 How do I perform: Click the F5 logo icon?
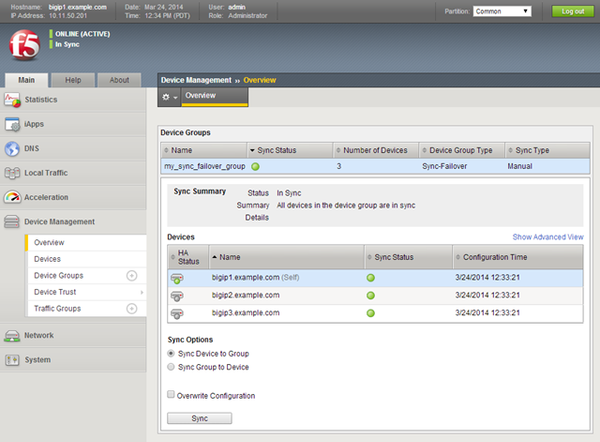point(22,47)
